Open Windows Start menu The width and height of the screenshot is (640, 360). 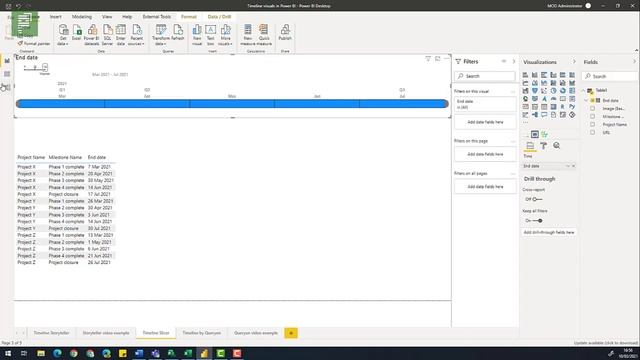click(8, 353)
